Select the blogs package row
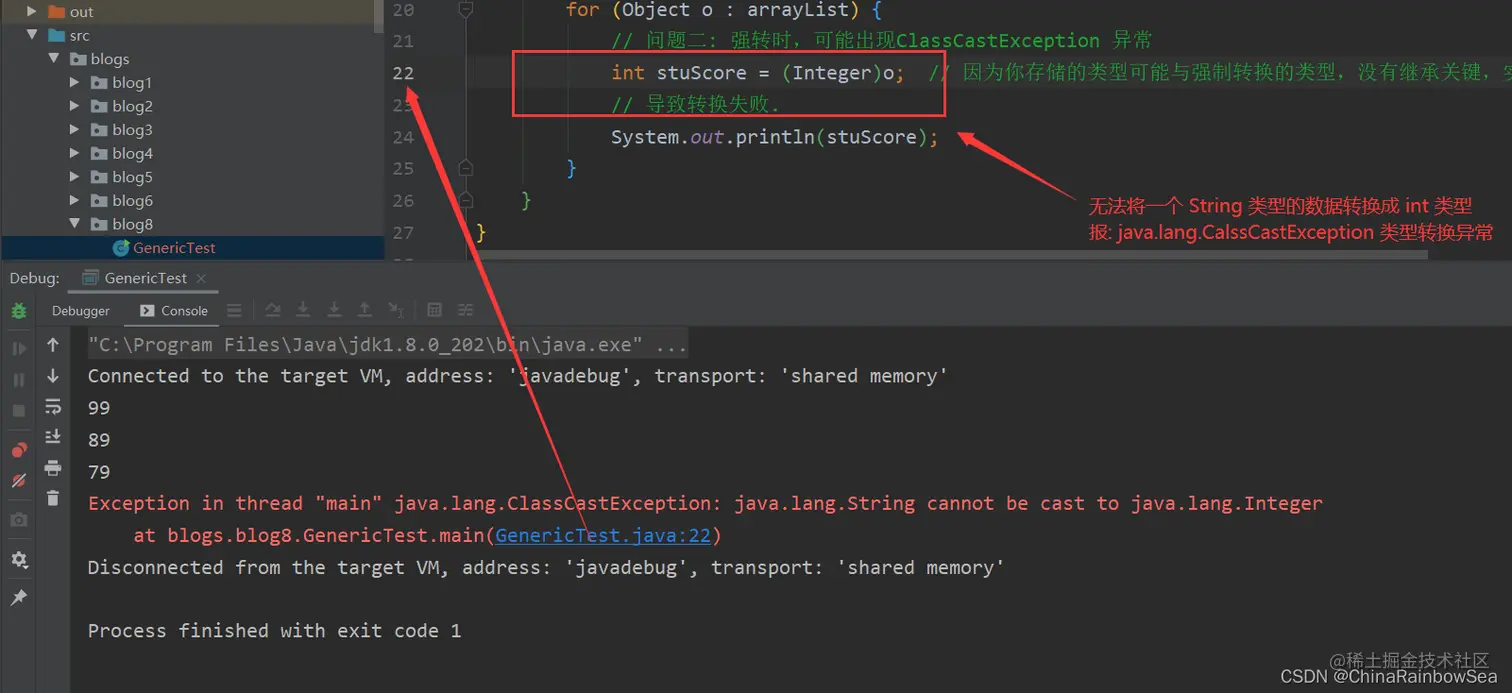The image size is (1512, 693). [x=192, y=59]
